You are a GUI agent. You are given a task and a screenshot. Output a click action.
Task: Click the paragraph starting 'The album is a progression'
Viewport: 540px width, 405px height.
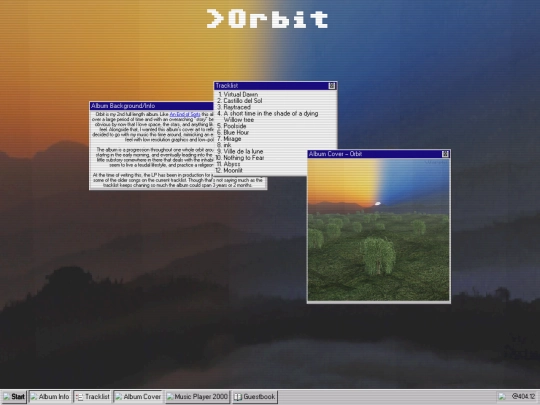point(154,157)
